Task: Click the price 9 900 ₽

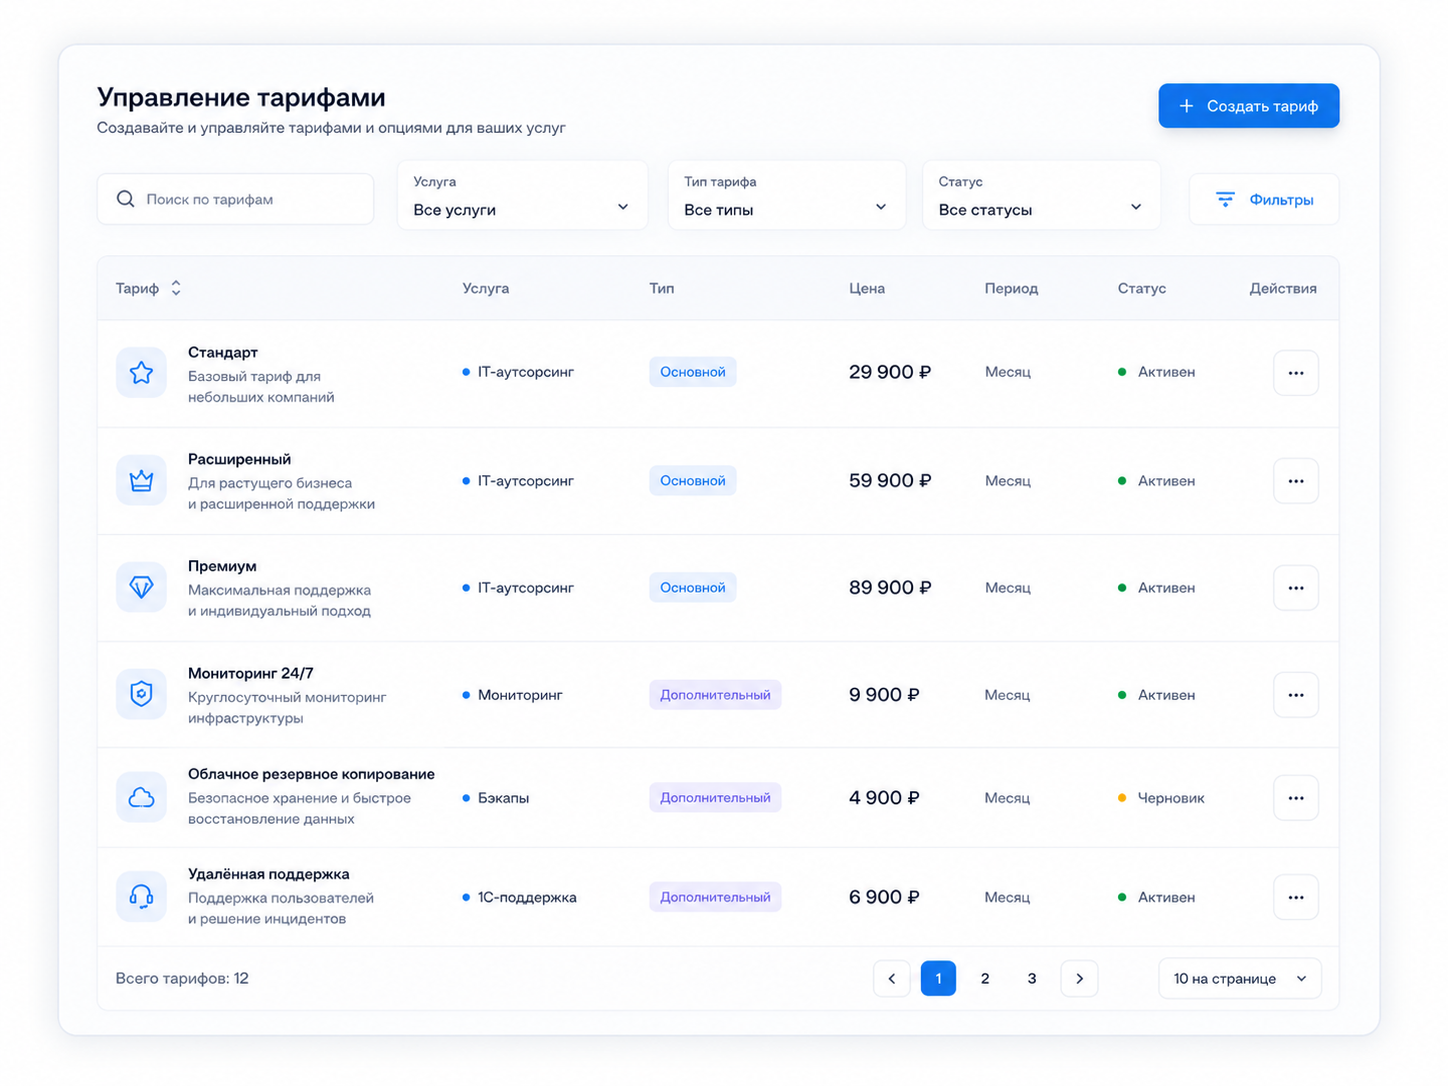Action: (884, 695)
